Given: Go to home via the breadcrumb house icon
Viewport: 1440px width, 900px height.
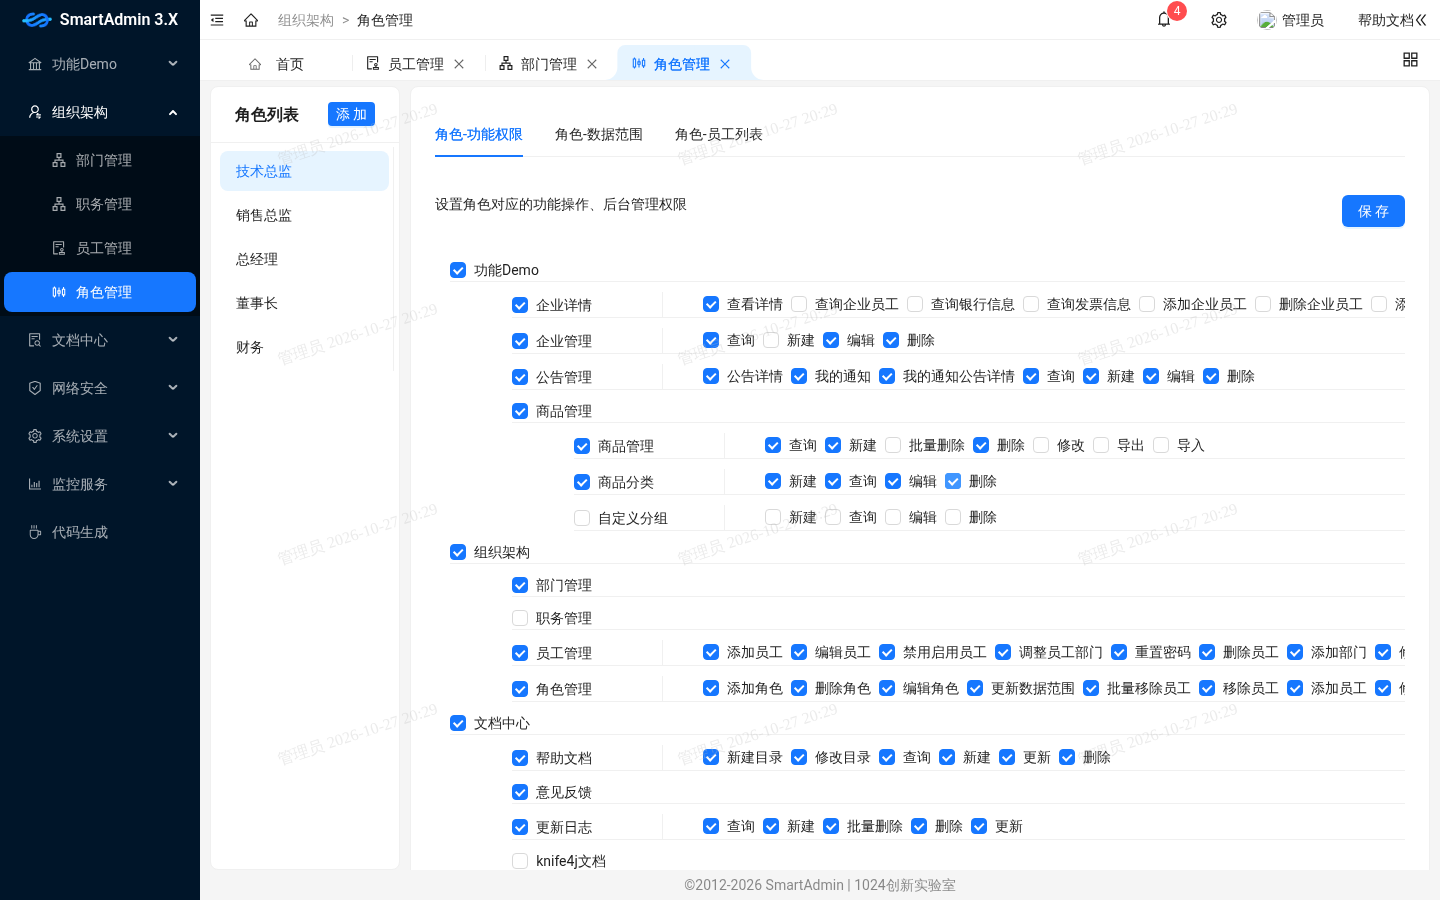Looking at the screenshot, I should [x=251, y=20].
